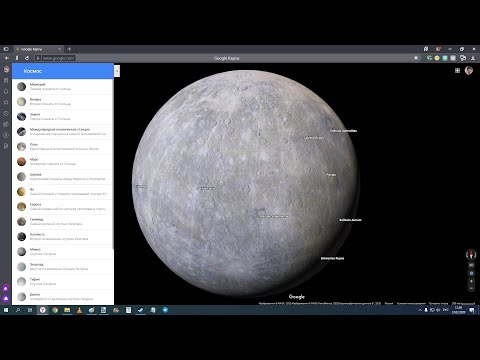Choose Ceres (Церера) from the list
480x360 pixels.
63,177
